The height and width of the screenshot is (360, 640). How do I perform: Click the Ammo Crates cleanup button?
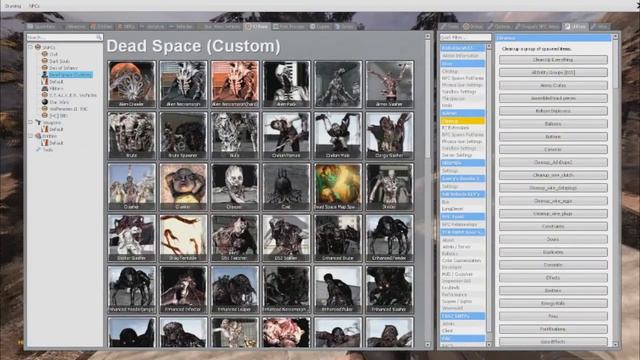coord(553,85)
